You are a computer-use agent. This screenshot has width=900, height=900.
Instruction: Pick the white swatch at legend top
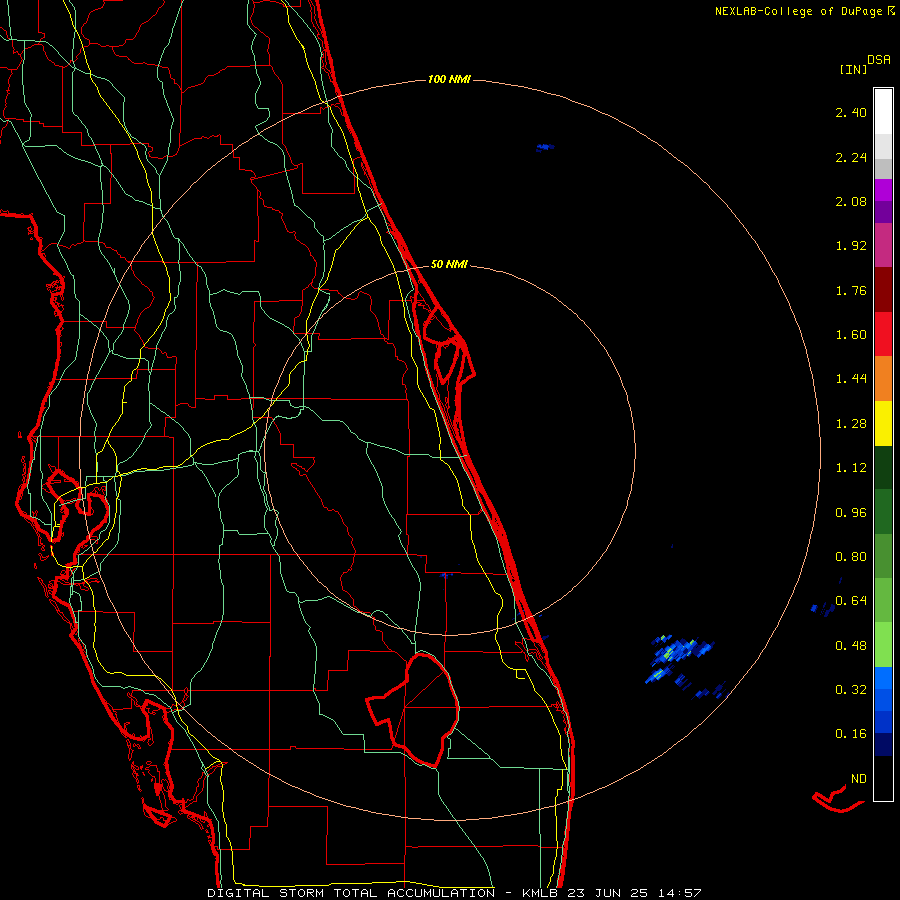pyautogui.click(x=883, y=111)
